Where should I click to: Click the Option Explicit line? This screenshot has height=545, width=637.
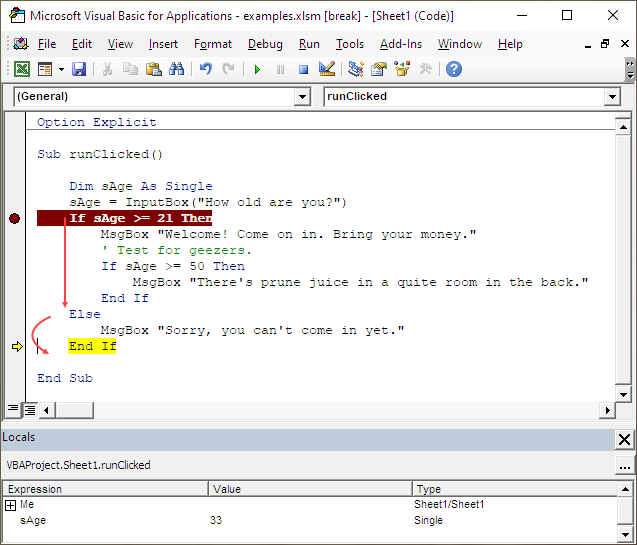97,122
